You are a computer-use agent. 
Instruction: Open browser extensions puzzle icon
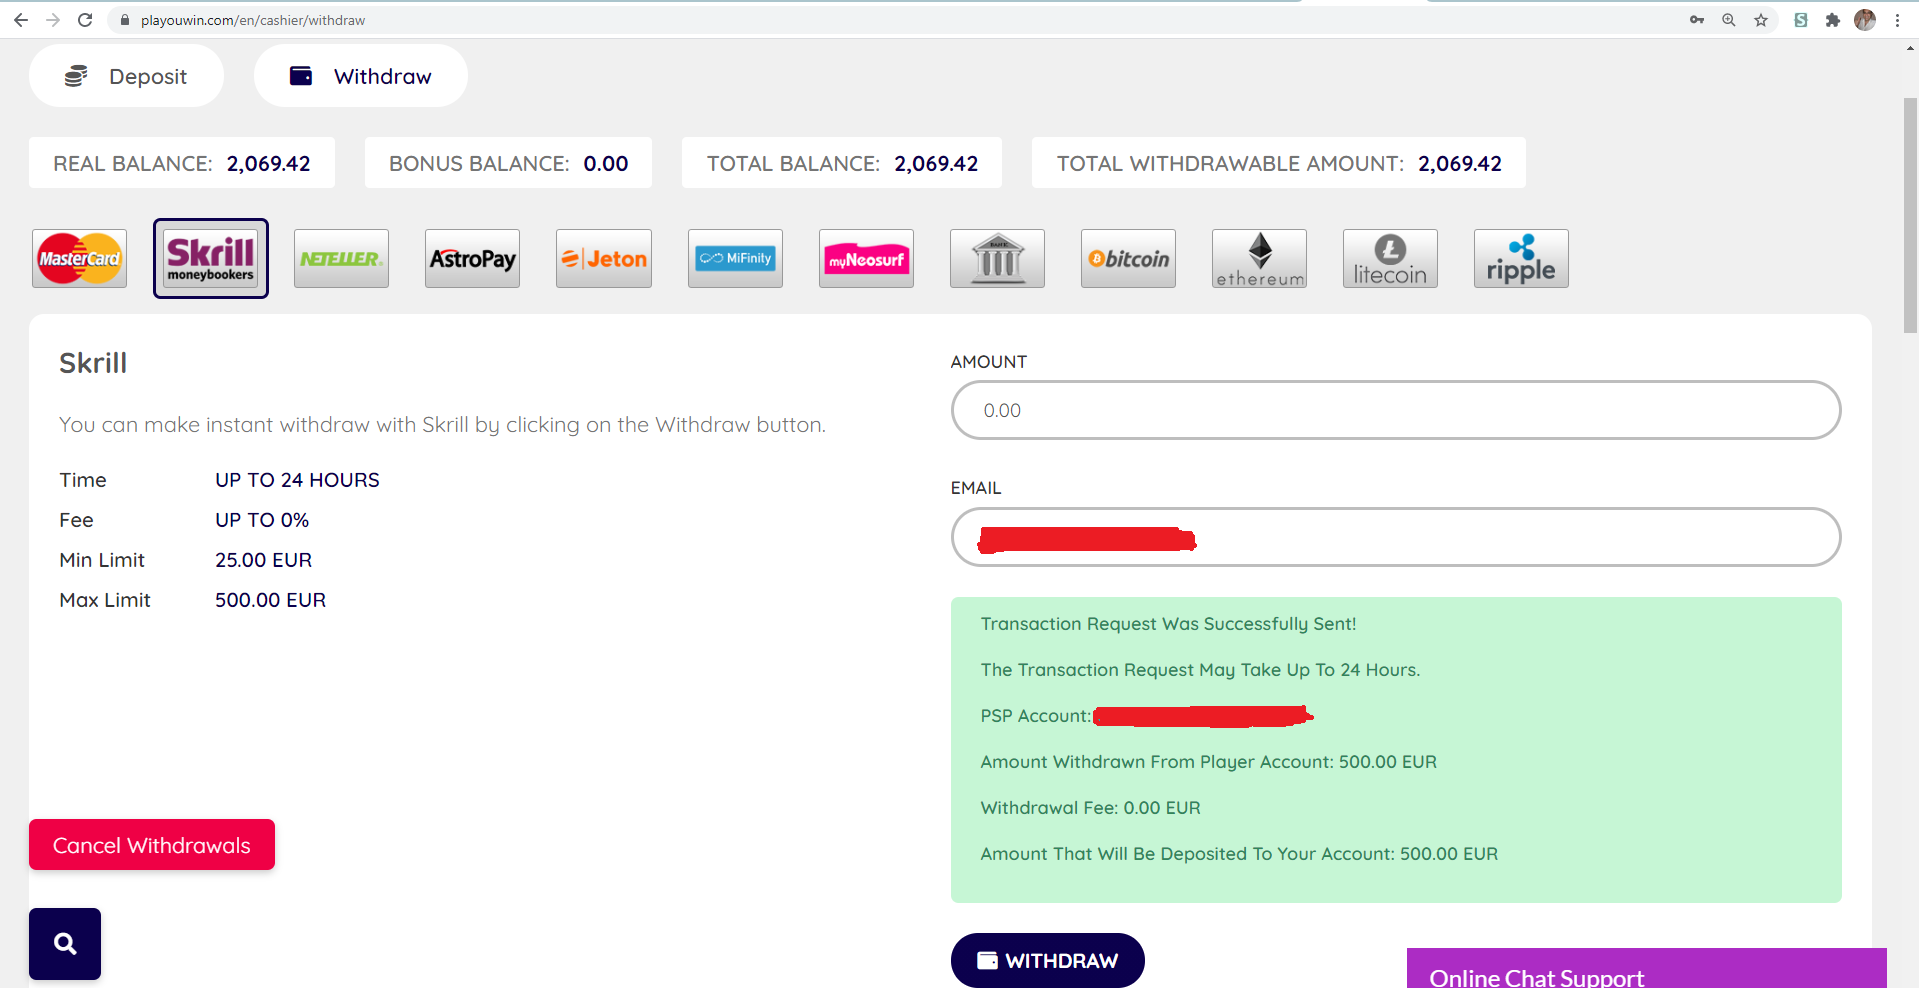1833,20
